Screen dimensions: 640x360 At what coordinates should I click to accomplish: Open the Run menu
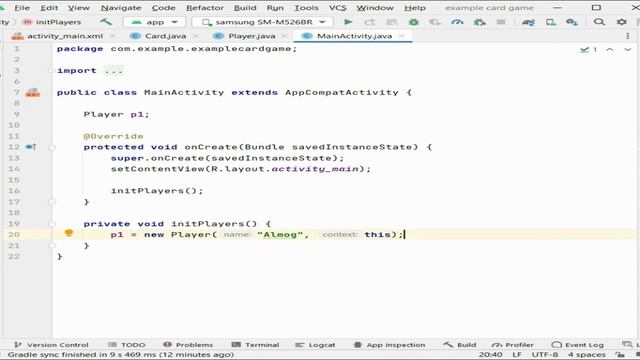pyautogui.click(x=275, y=8)
